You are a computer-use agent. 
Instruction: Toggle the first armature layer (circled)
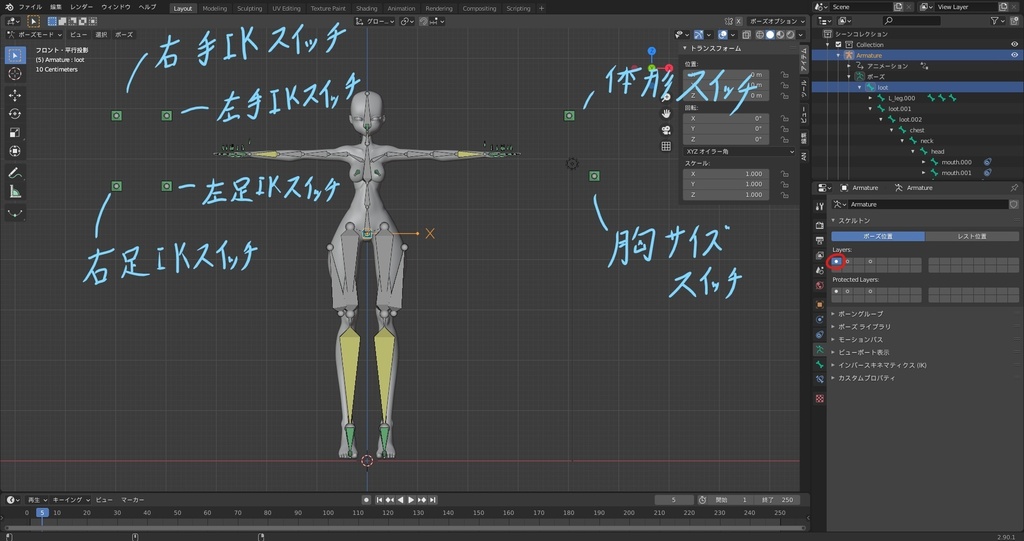[836, 261]
